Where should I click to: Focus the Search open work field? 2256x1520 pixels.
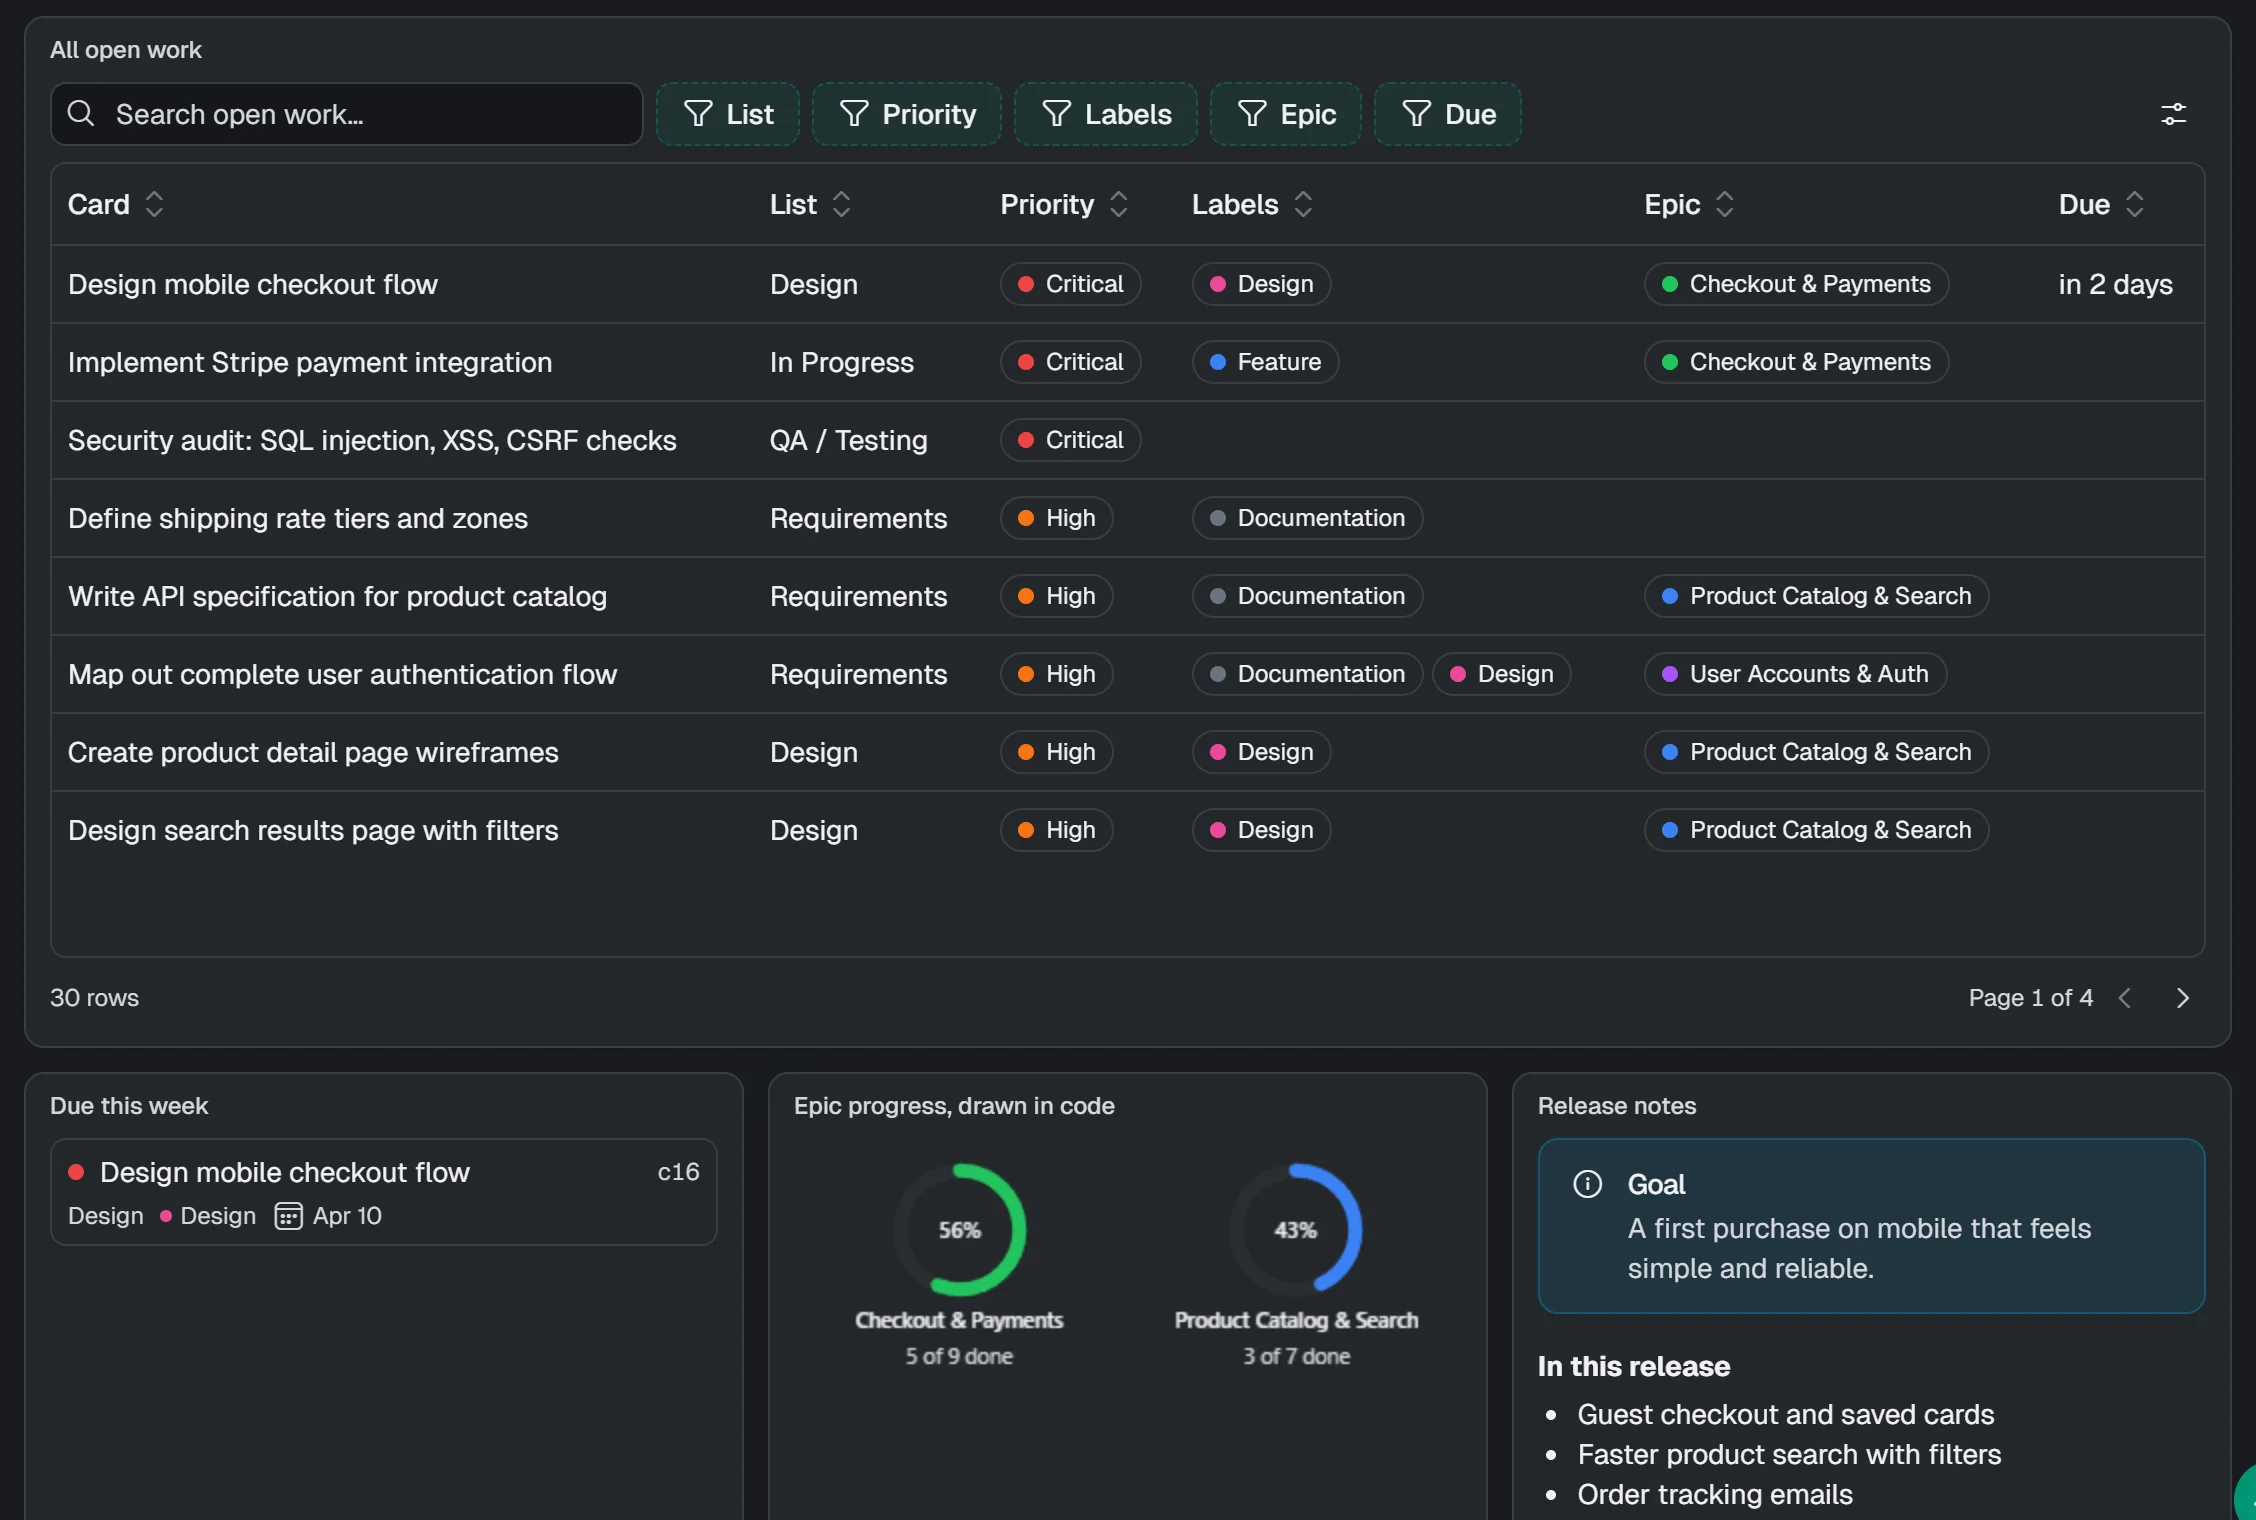click(x=347, y=114)
